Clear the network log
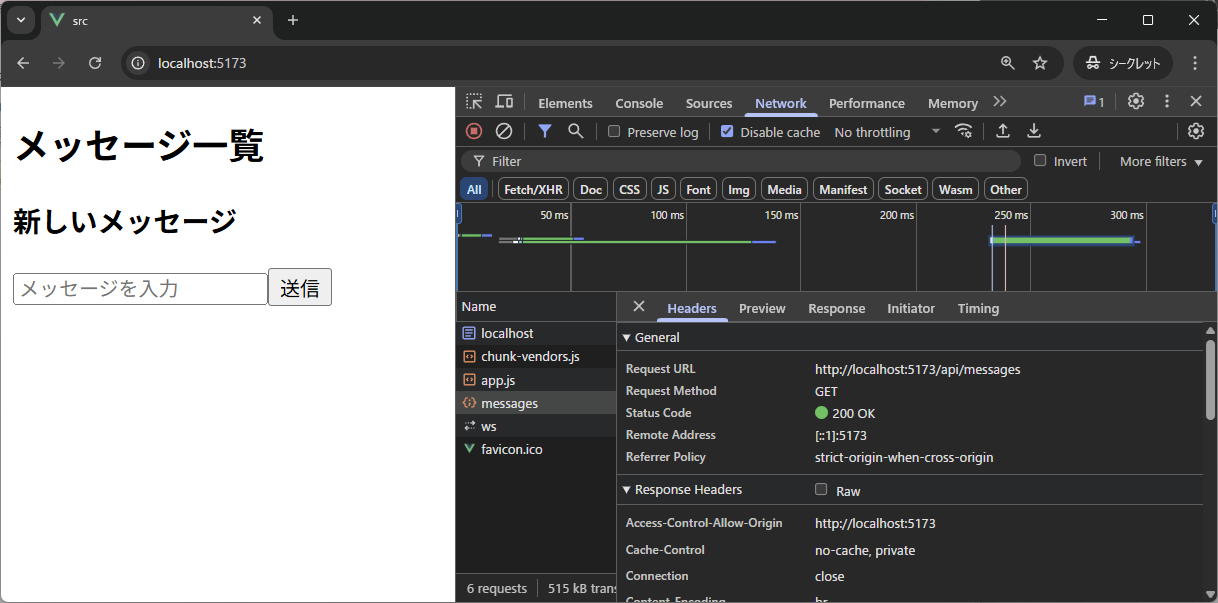 pyautogui.click(x=504, y=131)
